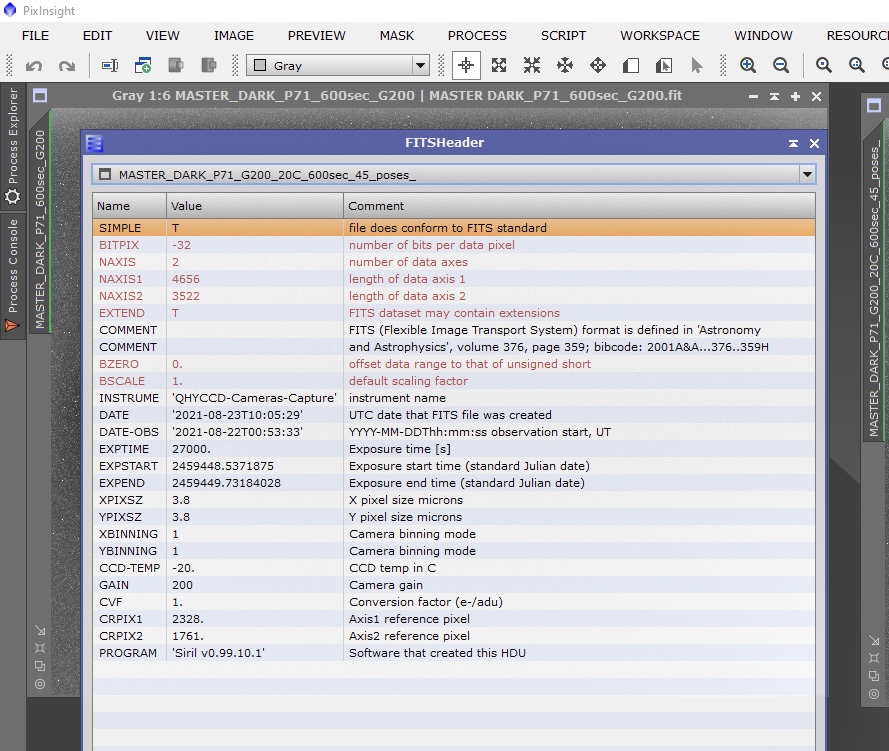
Task: Click the Zoom Out magnifier with a minus
Action: [781, 65]
